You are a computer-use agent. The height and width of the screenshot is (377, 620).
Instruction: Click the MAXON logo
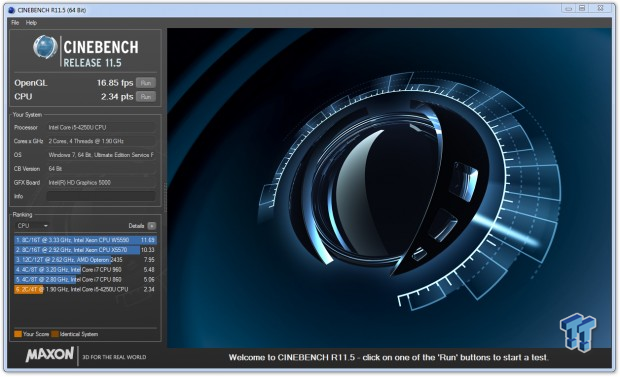click(50, 354)
